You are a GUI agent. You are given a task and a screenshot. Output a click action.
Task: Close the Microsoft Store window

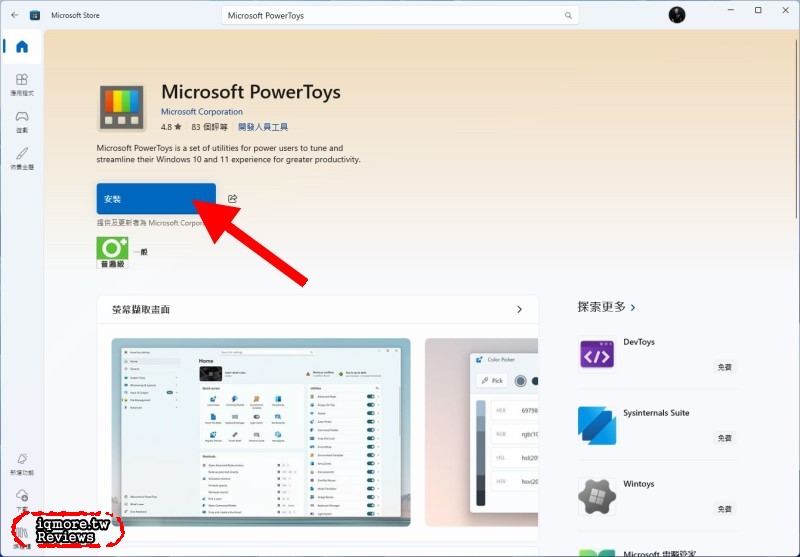pyautogui.click(x=785, y=10)
